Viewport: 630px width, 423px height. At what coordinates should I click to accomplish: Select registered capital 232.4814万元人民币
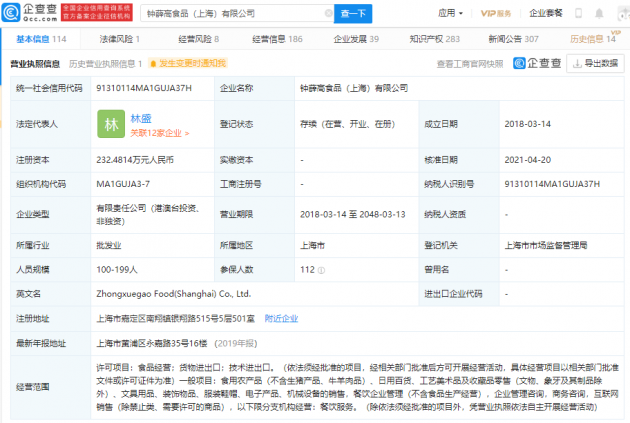(135, 160)
